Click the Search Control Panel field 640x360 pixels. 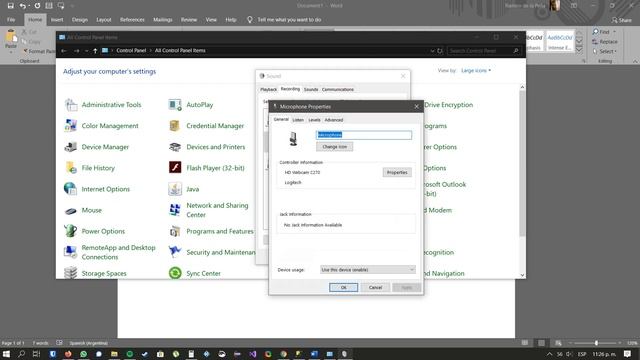pos(484,51)
